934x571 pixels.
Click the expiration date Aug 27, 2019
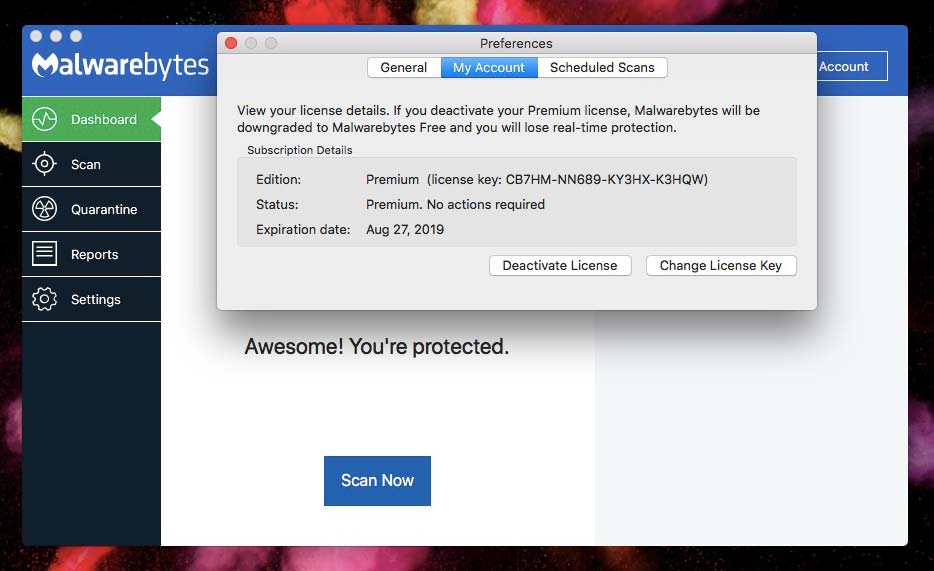(x=405, y=229)
